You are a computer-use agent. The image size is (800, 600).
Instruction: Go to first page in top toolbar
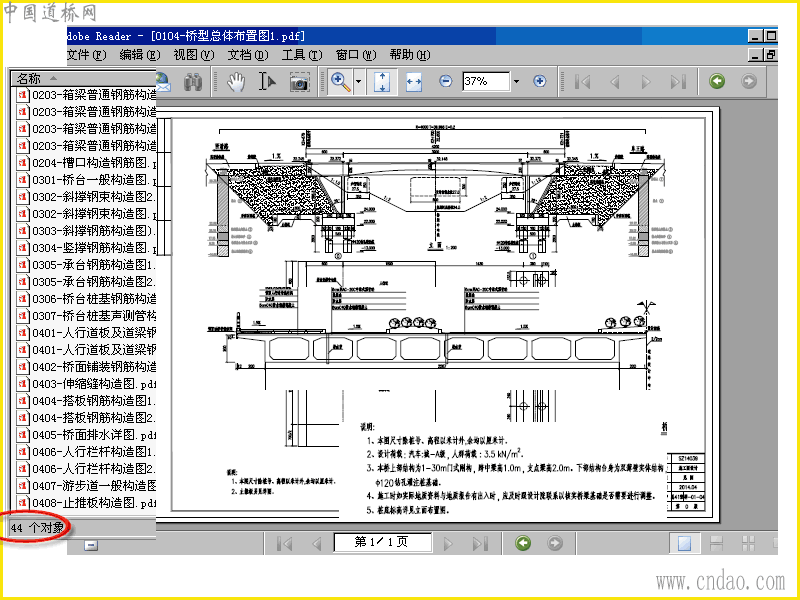point(583,82)
